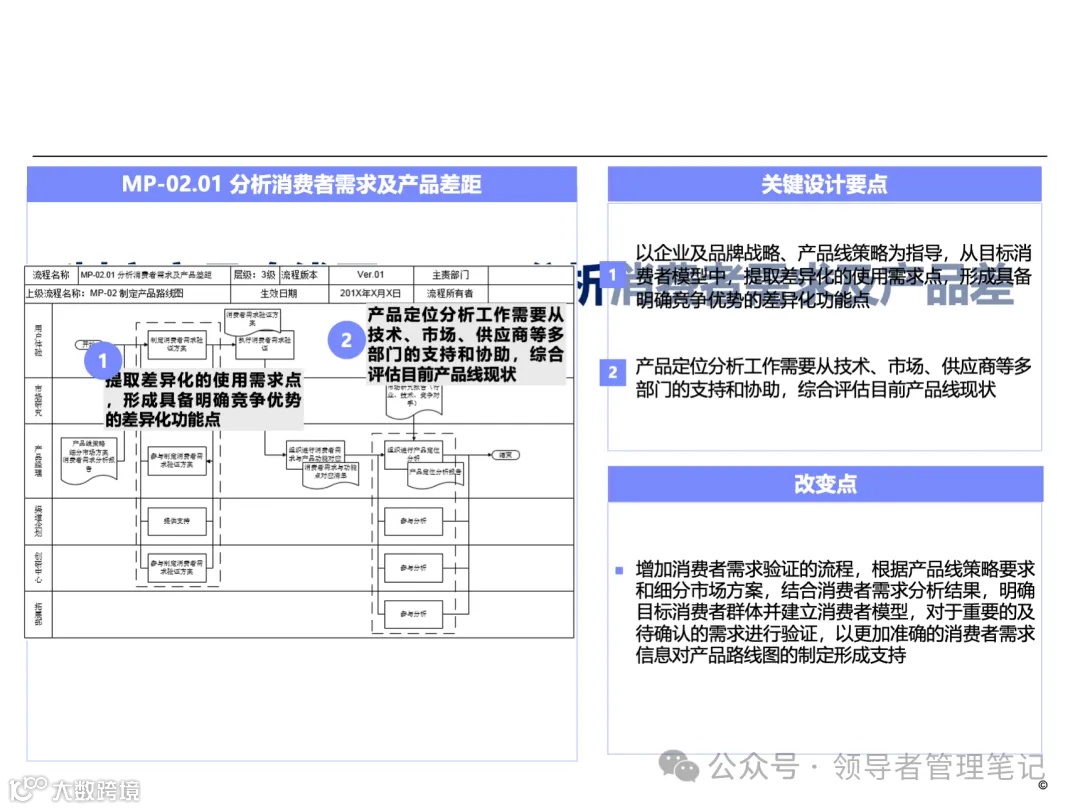Select the 结束 end oval in the flowchart
The height and width of the screenshot is (810, 1080).
pos(505,454)
